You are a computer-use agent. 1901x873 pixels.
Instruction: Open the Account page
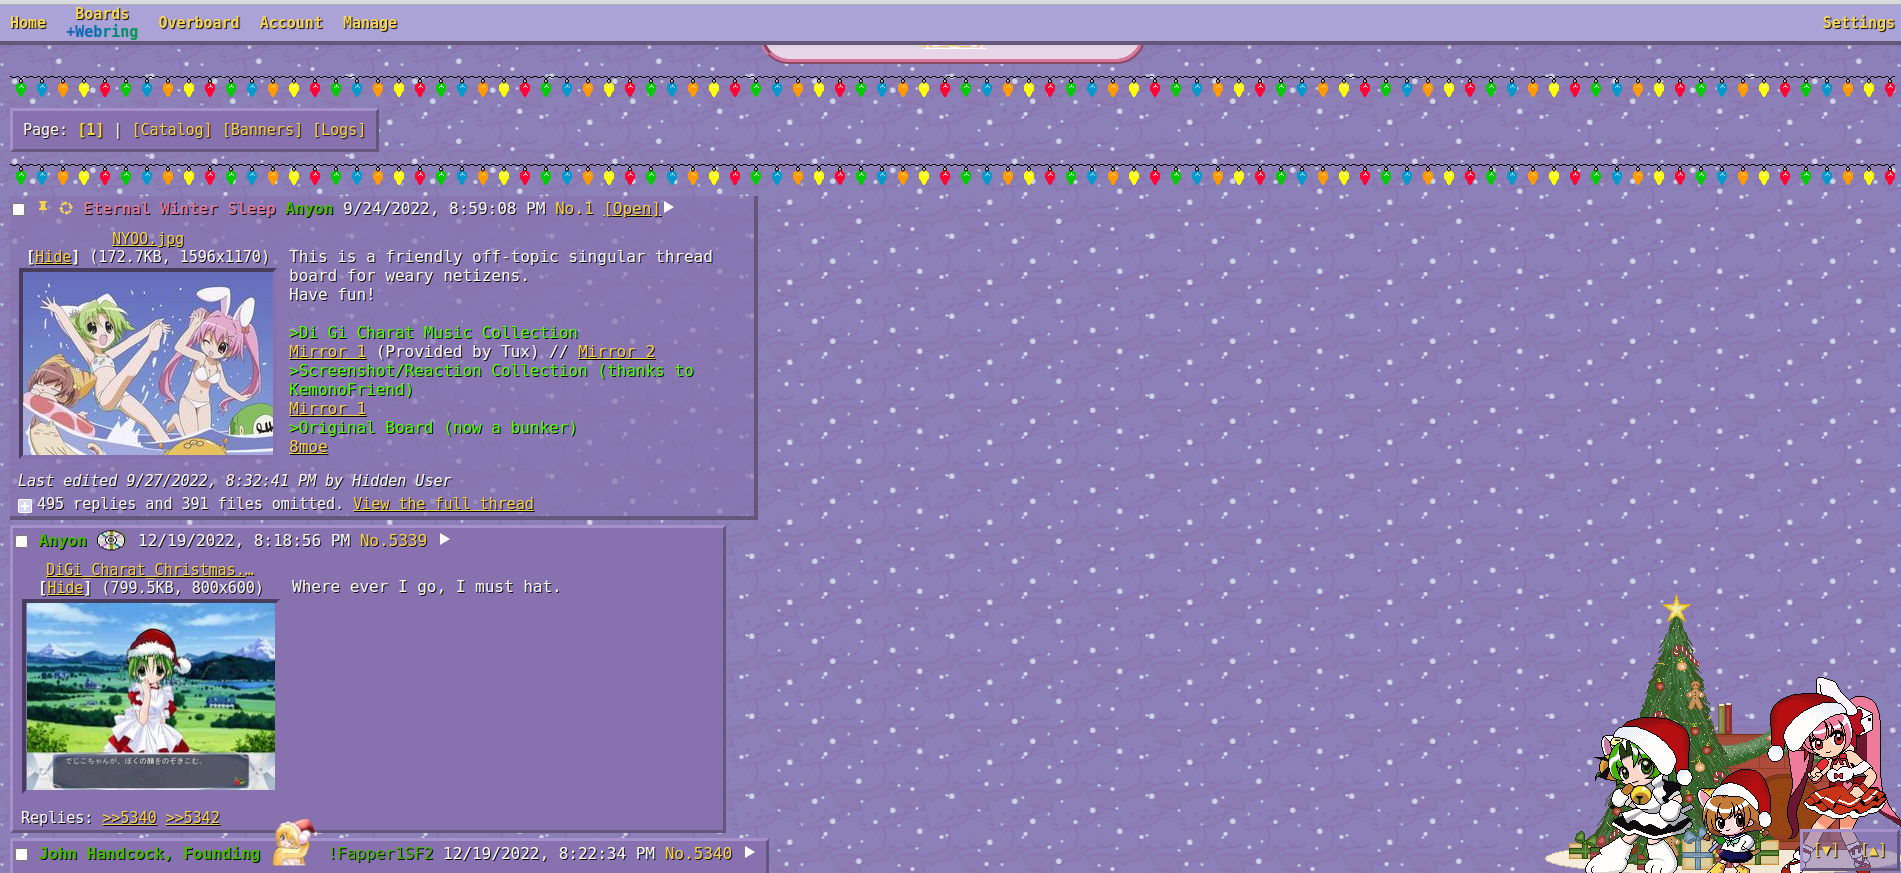click(x=291, y=23)
